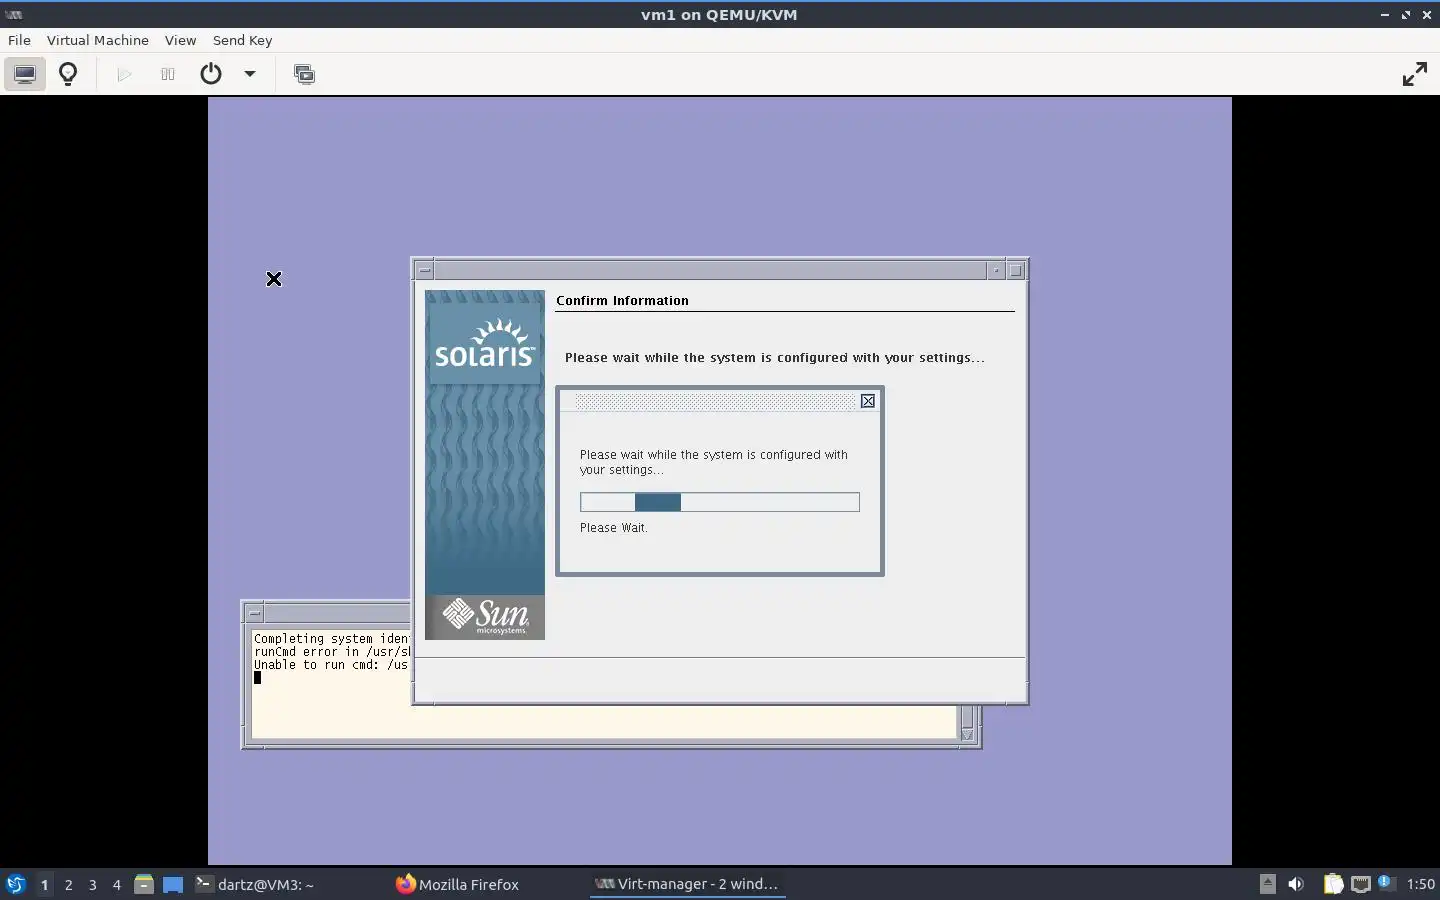The image size is (1440, 900).
Task: Open the file manager taskbar launcher
Action: pyautogui.click(x=144, y=884)
